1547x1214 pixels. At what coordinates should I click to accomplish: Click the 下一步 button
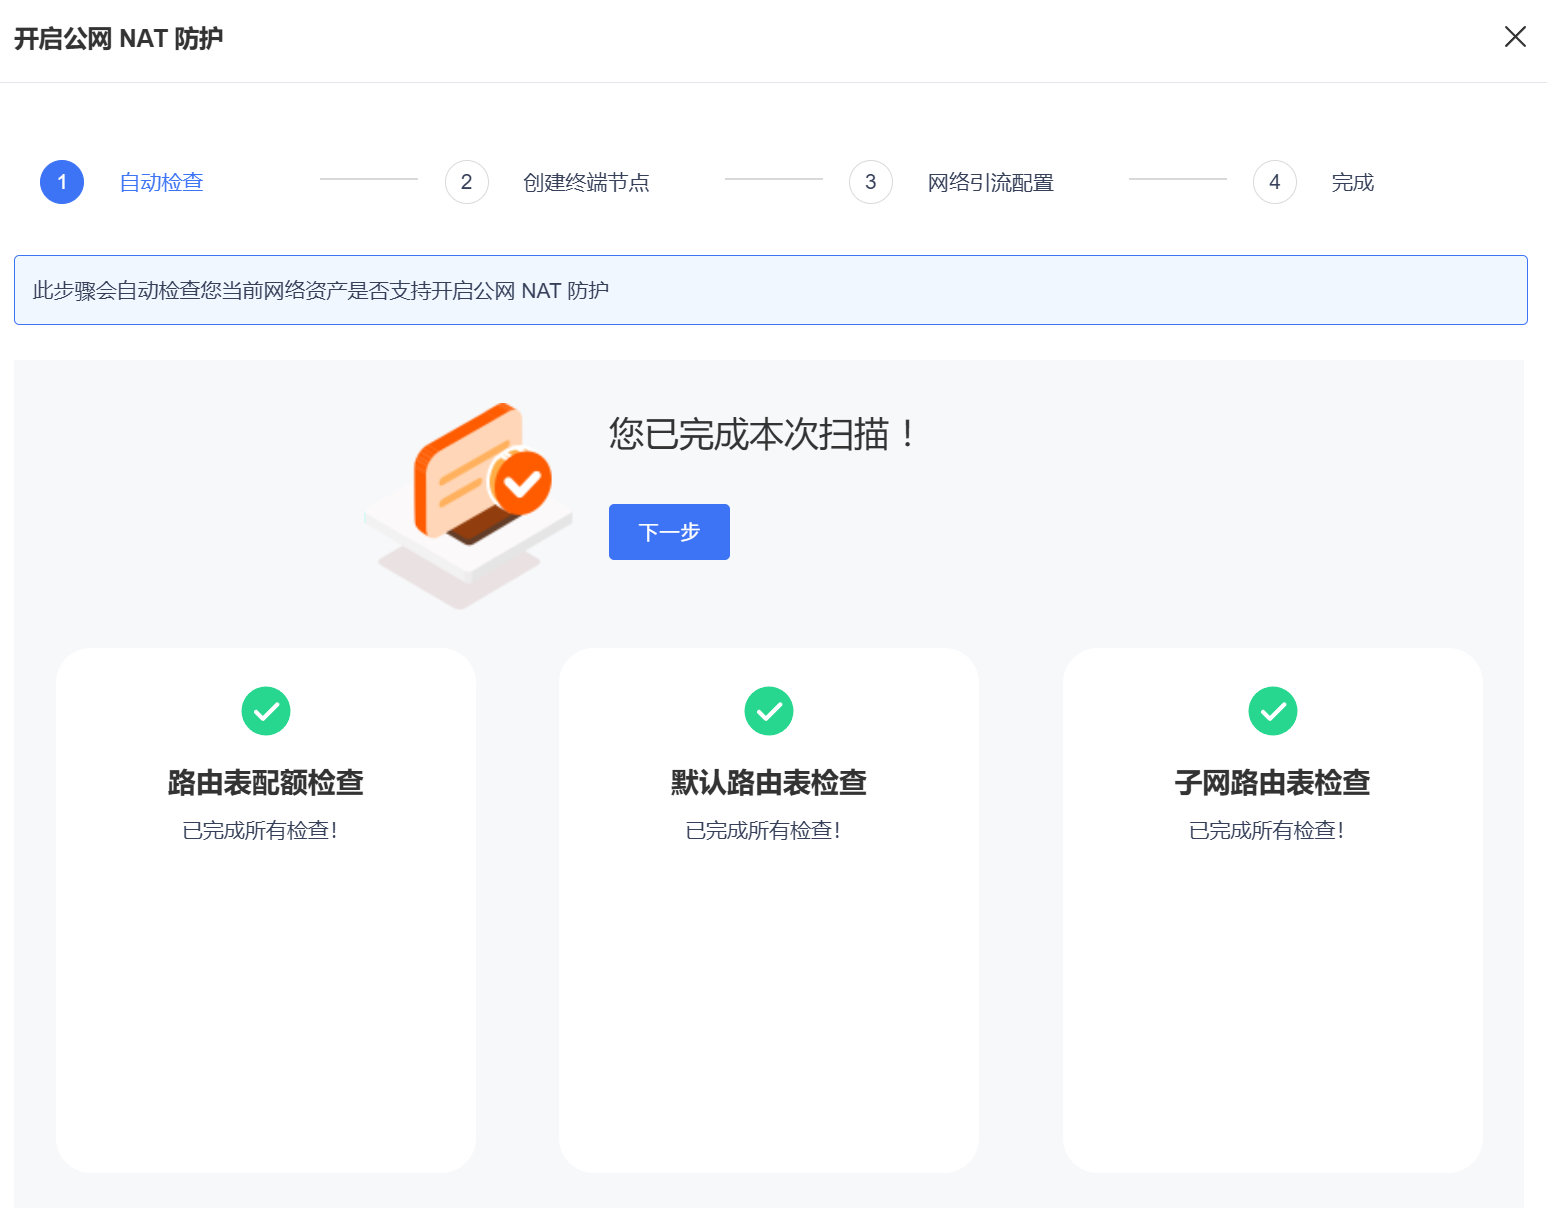[x=669, y=532]
